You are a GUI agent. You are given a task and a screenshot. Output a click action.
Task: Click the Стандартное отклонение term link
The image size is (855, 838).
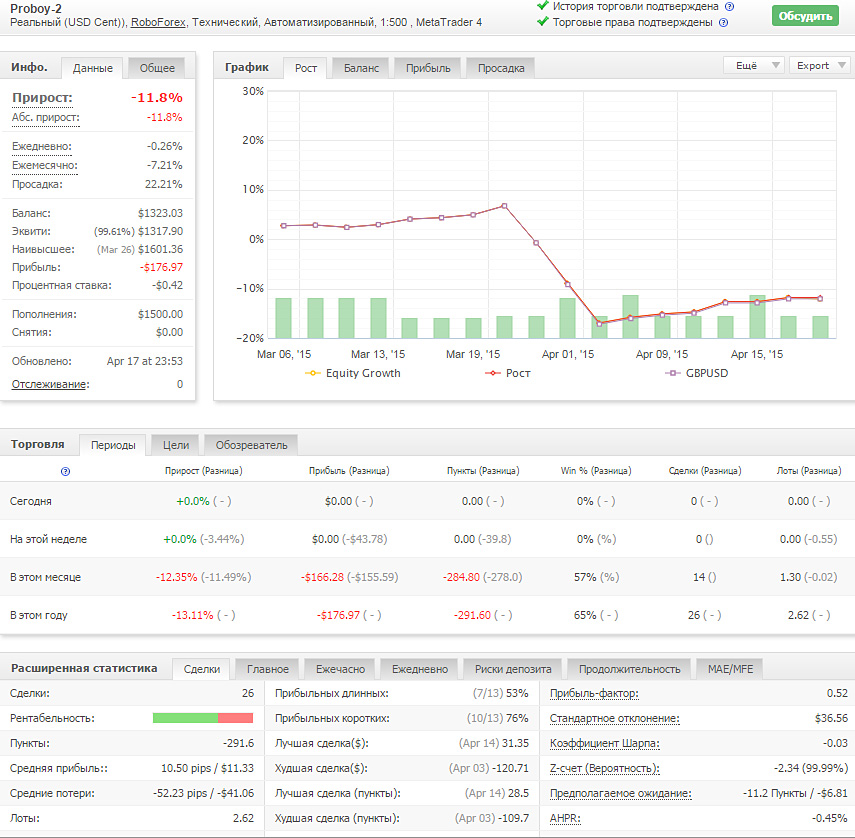[615, 719]
